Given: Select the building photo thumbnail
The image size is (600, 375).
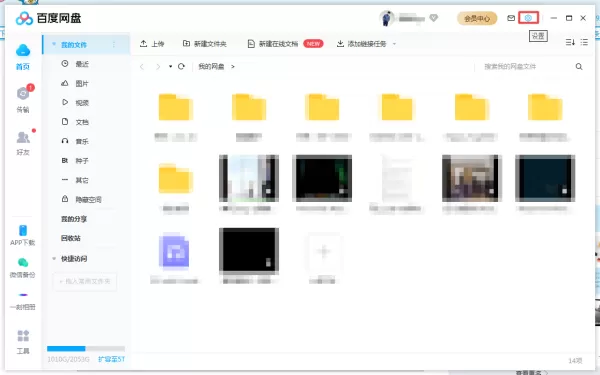Looking at the screenshot, I should point(249,178).
